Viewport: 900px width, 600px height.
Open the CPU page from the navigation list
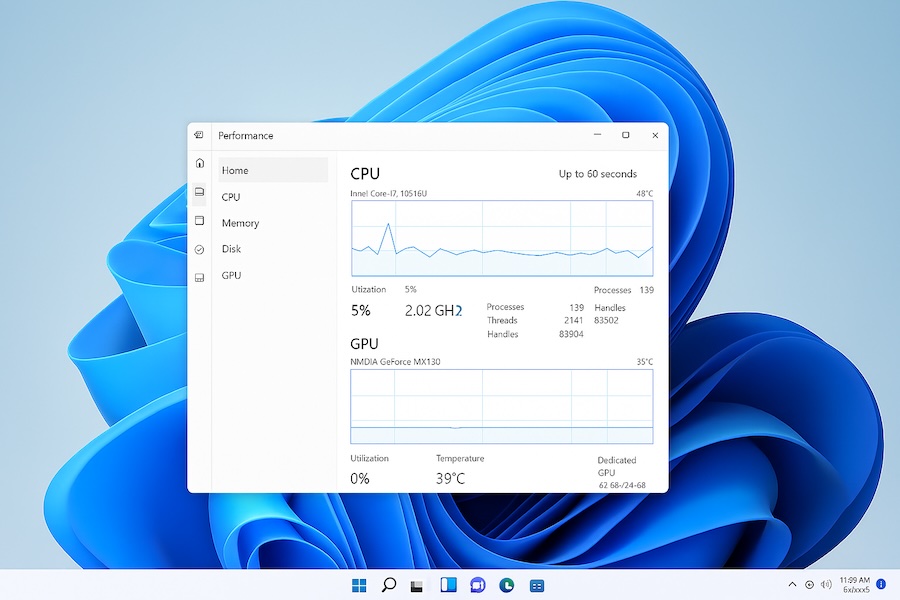coord(231,197)
